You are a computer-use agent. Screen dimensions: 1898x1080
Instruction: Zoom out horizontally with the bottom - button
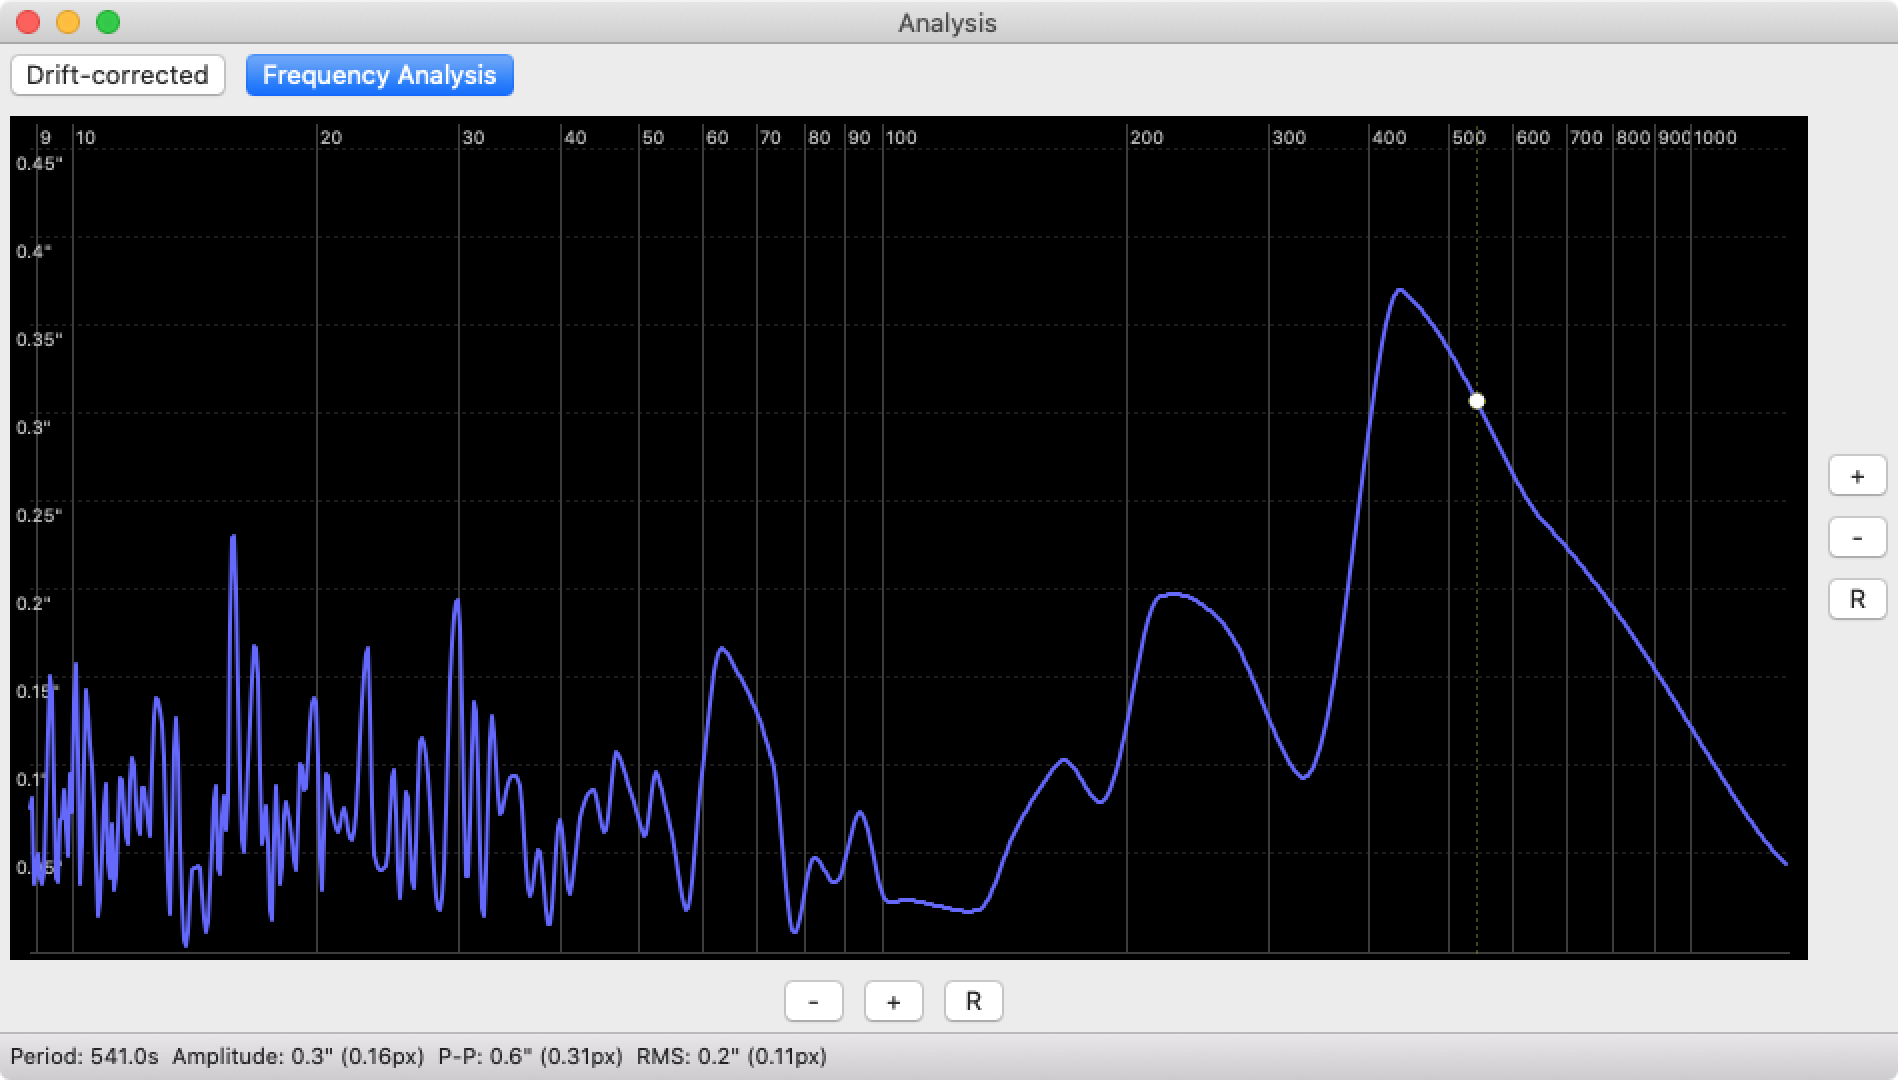(813, 1001)
